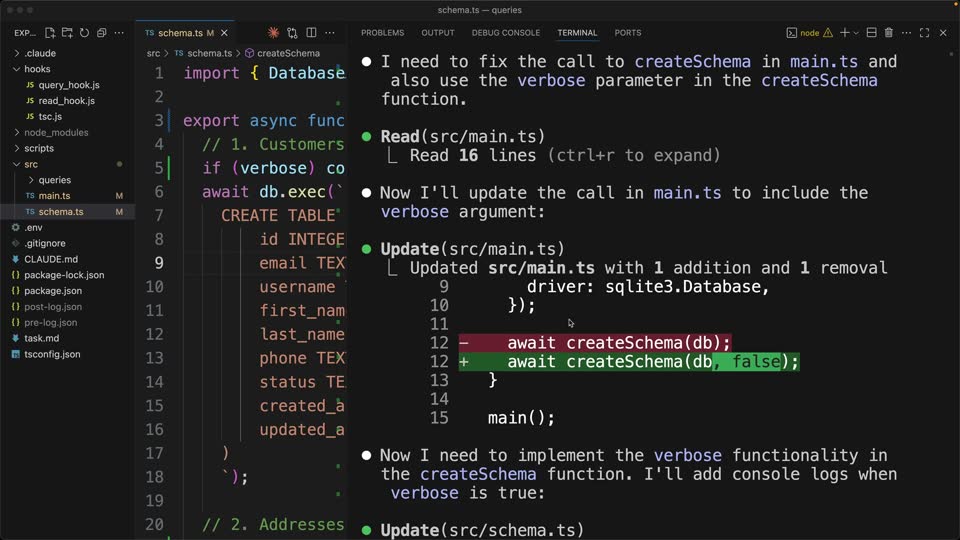Open editor more actions ellipsis menu
This screenshot has width=960, height=540.
click(330, 32)
